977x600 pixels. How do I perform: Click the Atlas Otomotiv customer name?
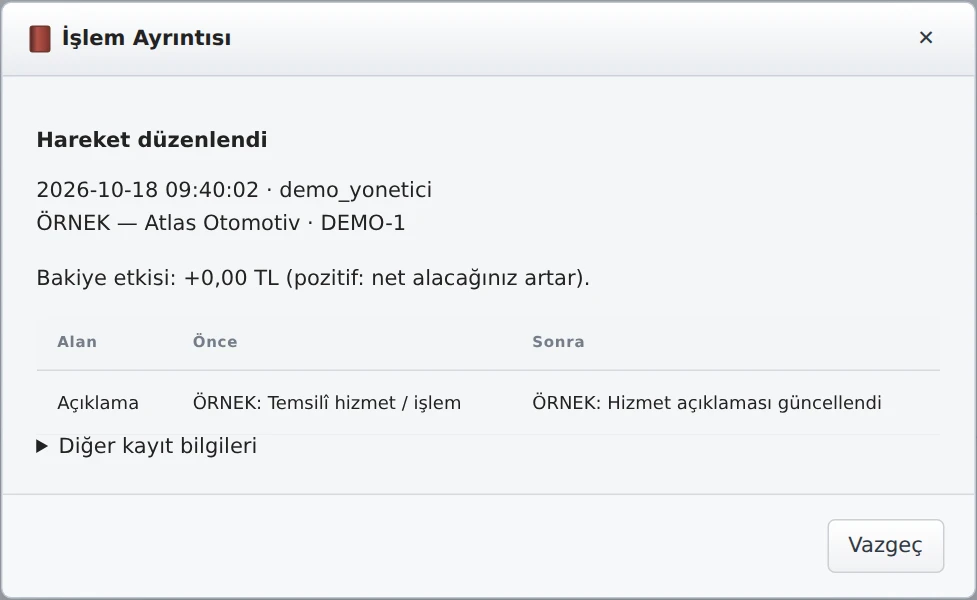tap(222, 222)
